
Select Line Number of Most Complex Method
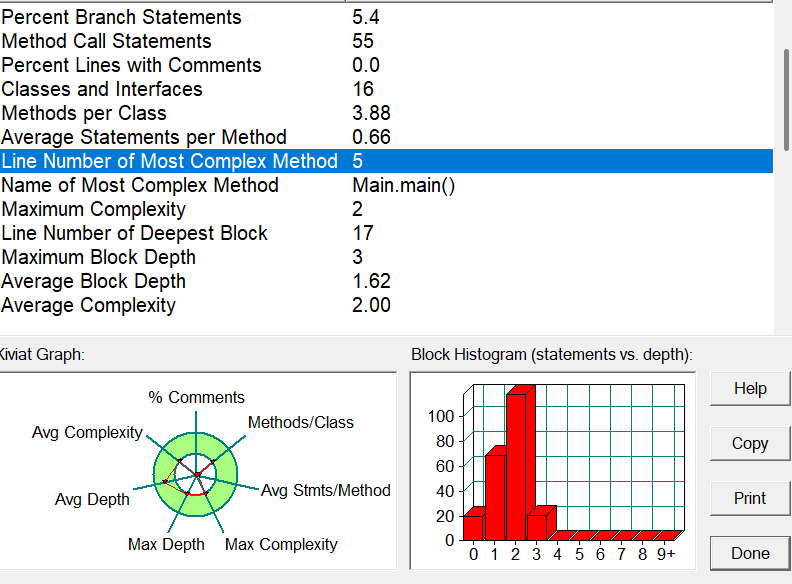386,161
